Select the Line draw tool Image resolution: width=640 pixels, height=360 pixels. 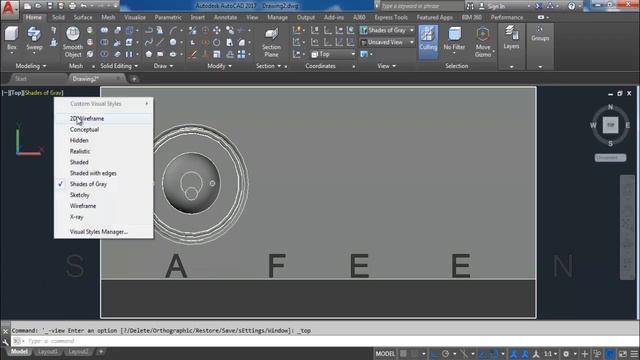(x=160, y=42)
